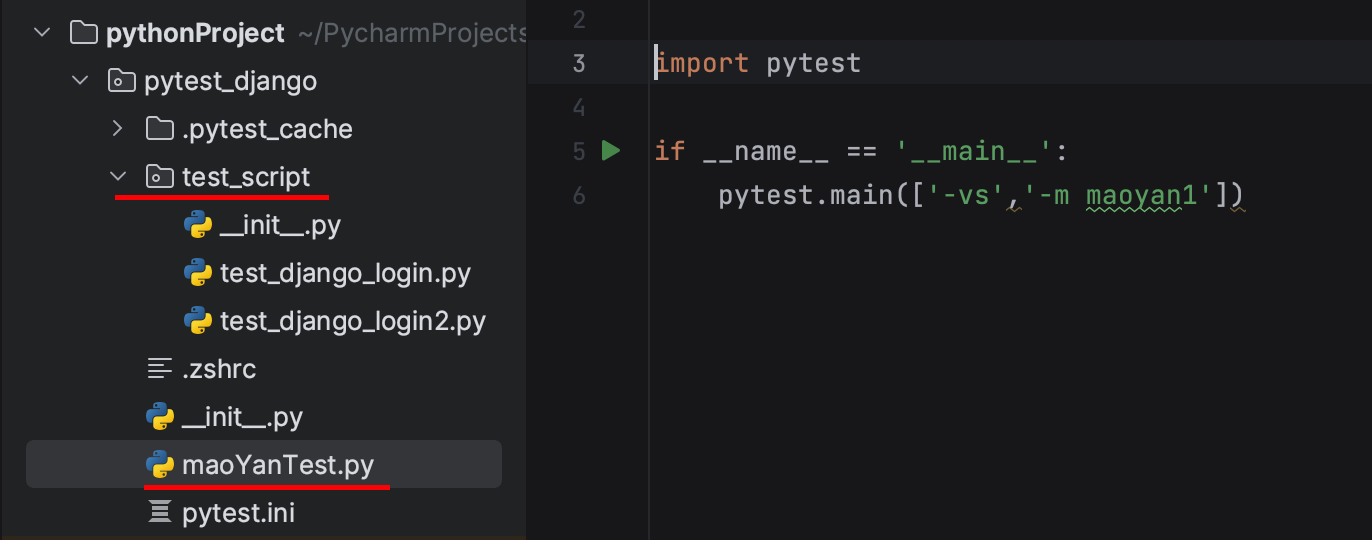Screen dimensions: 1372x540
Task: Select the .zshrc file
Action: [x=219, y=369]
